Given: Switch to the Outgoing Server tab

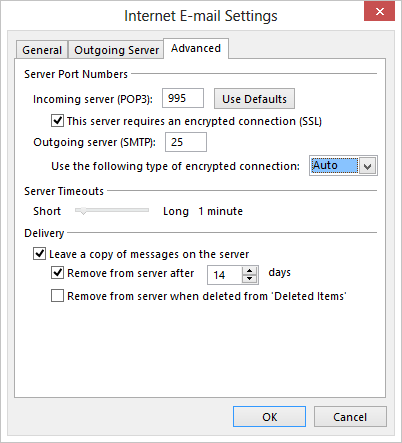Looking at the screenshot, I should click(x=116, y=50).
